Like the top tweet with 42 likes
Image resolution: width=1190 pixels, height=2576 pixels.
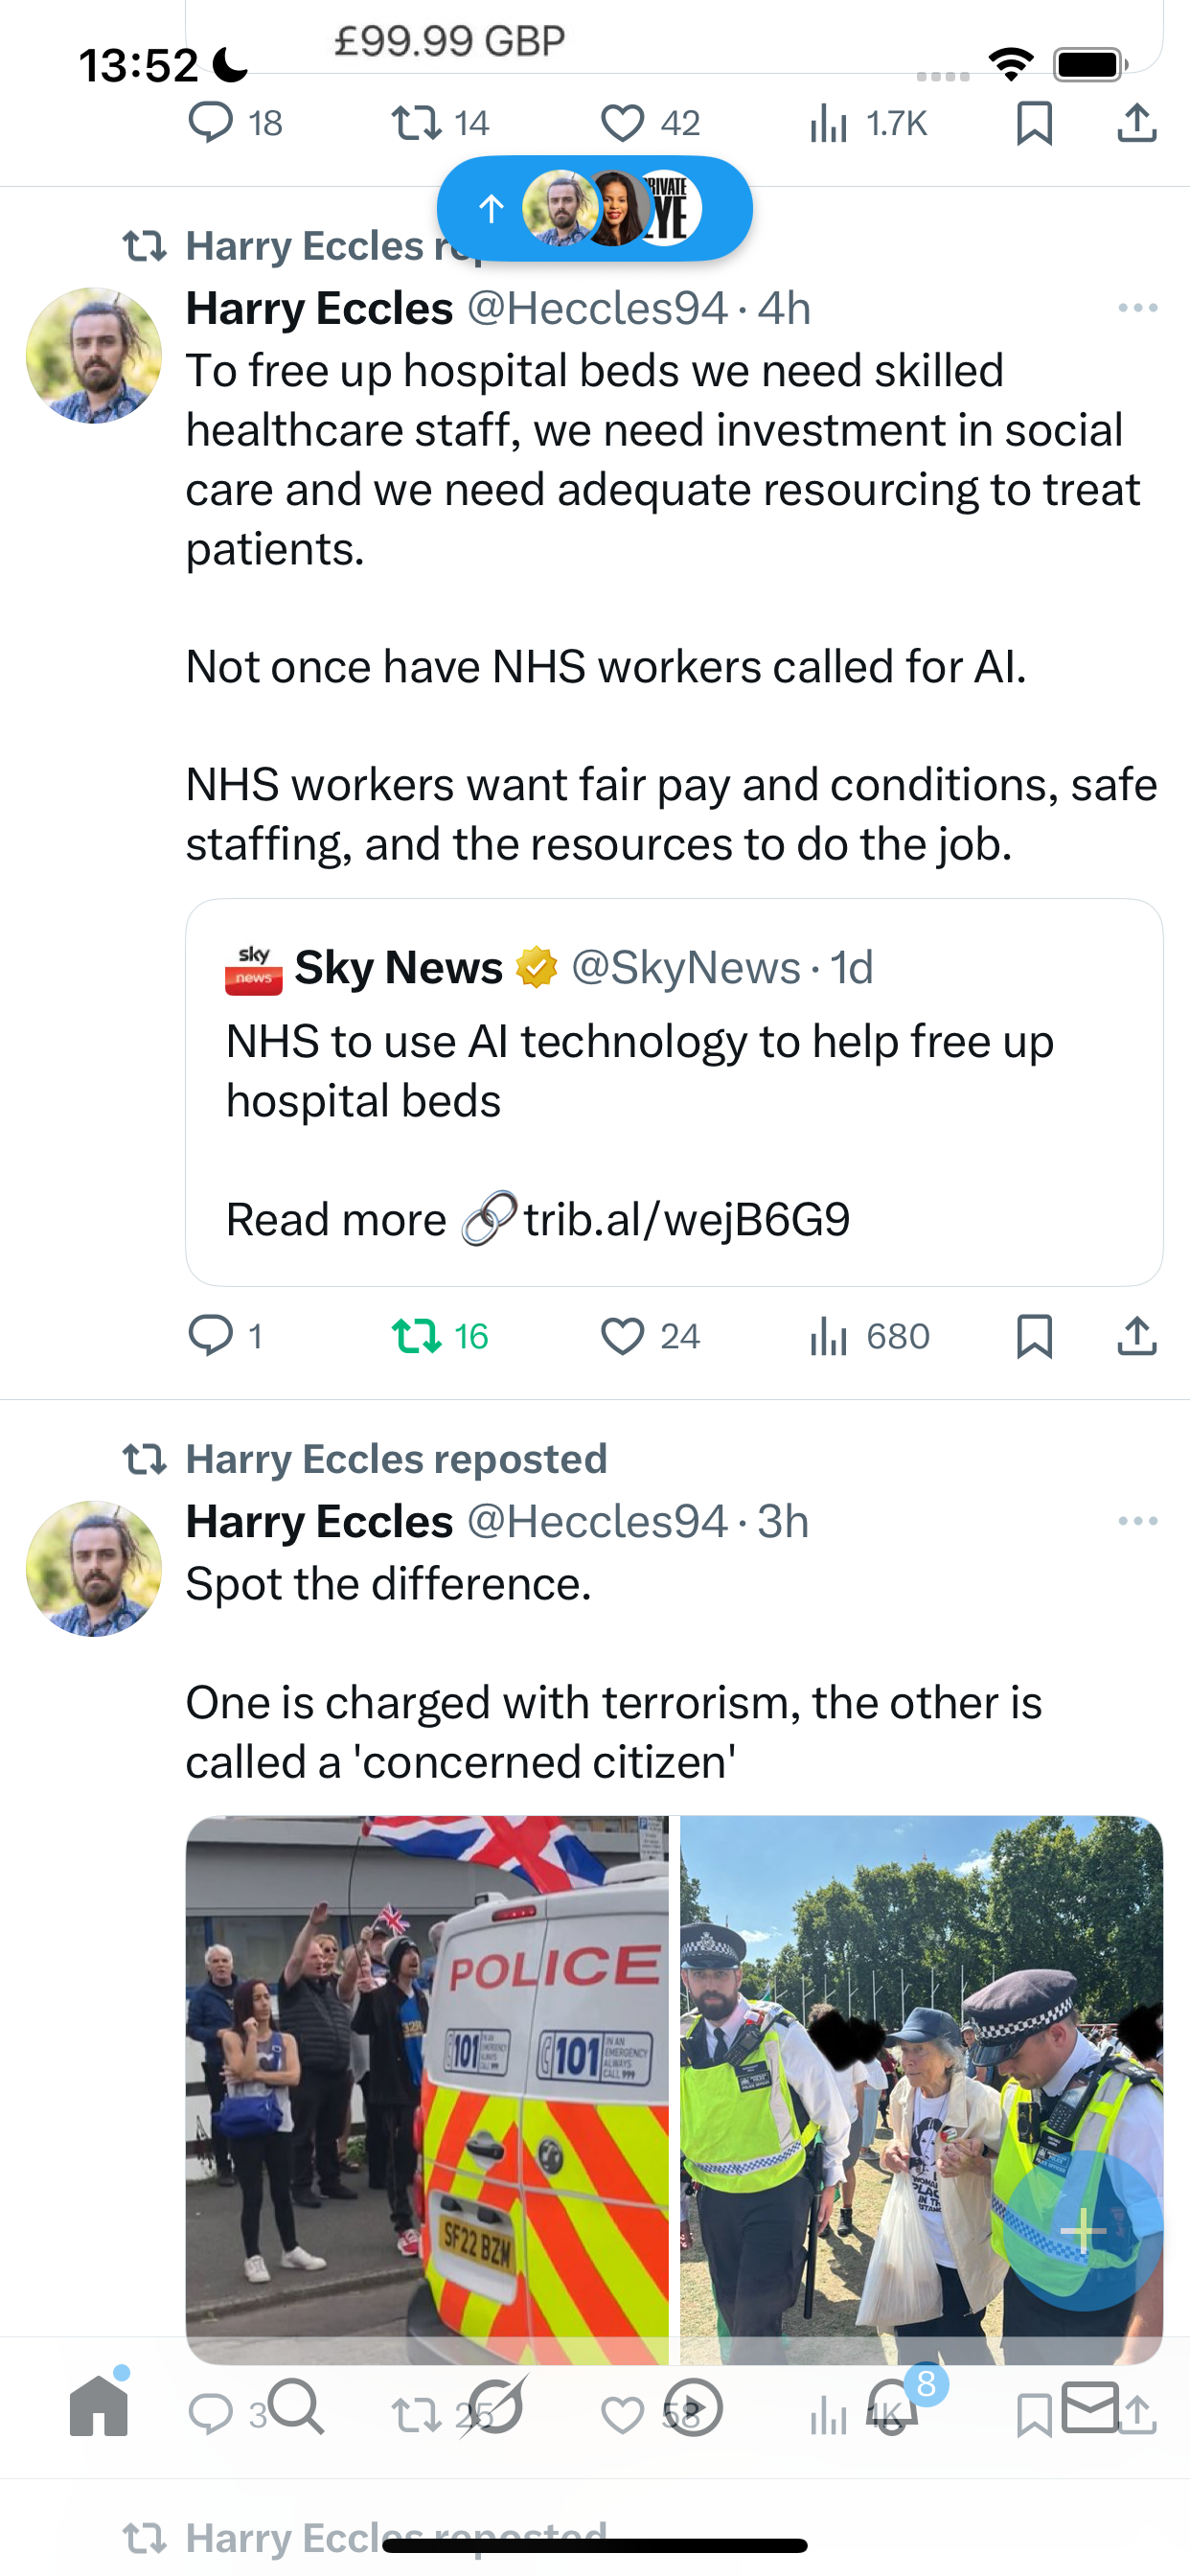(622, 123)
